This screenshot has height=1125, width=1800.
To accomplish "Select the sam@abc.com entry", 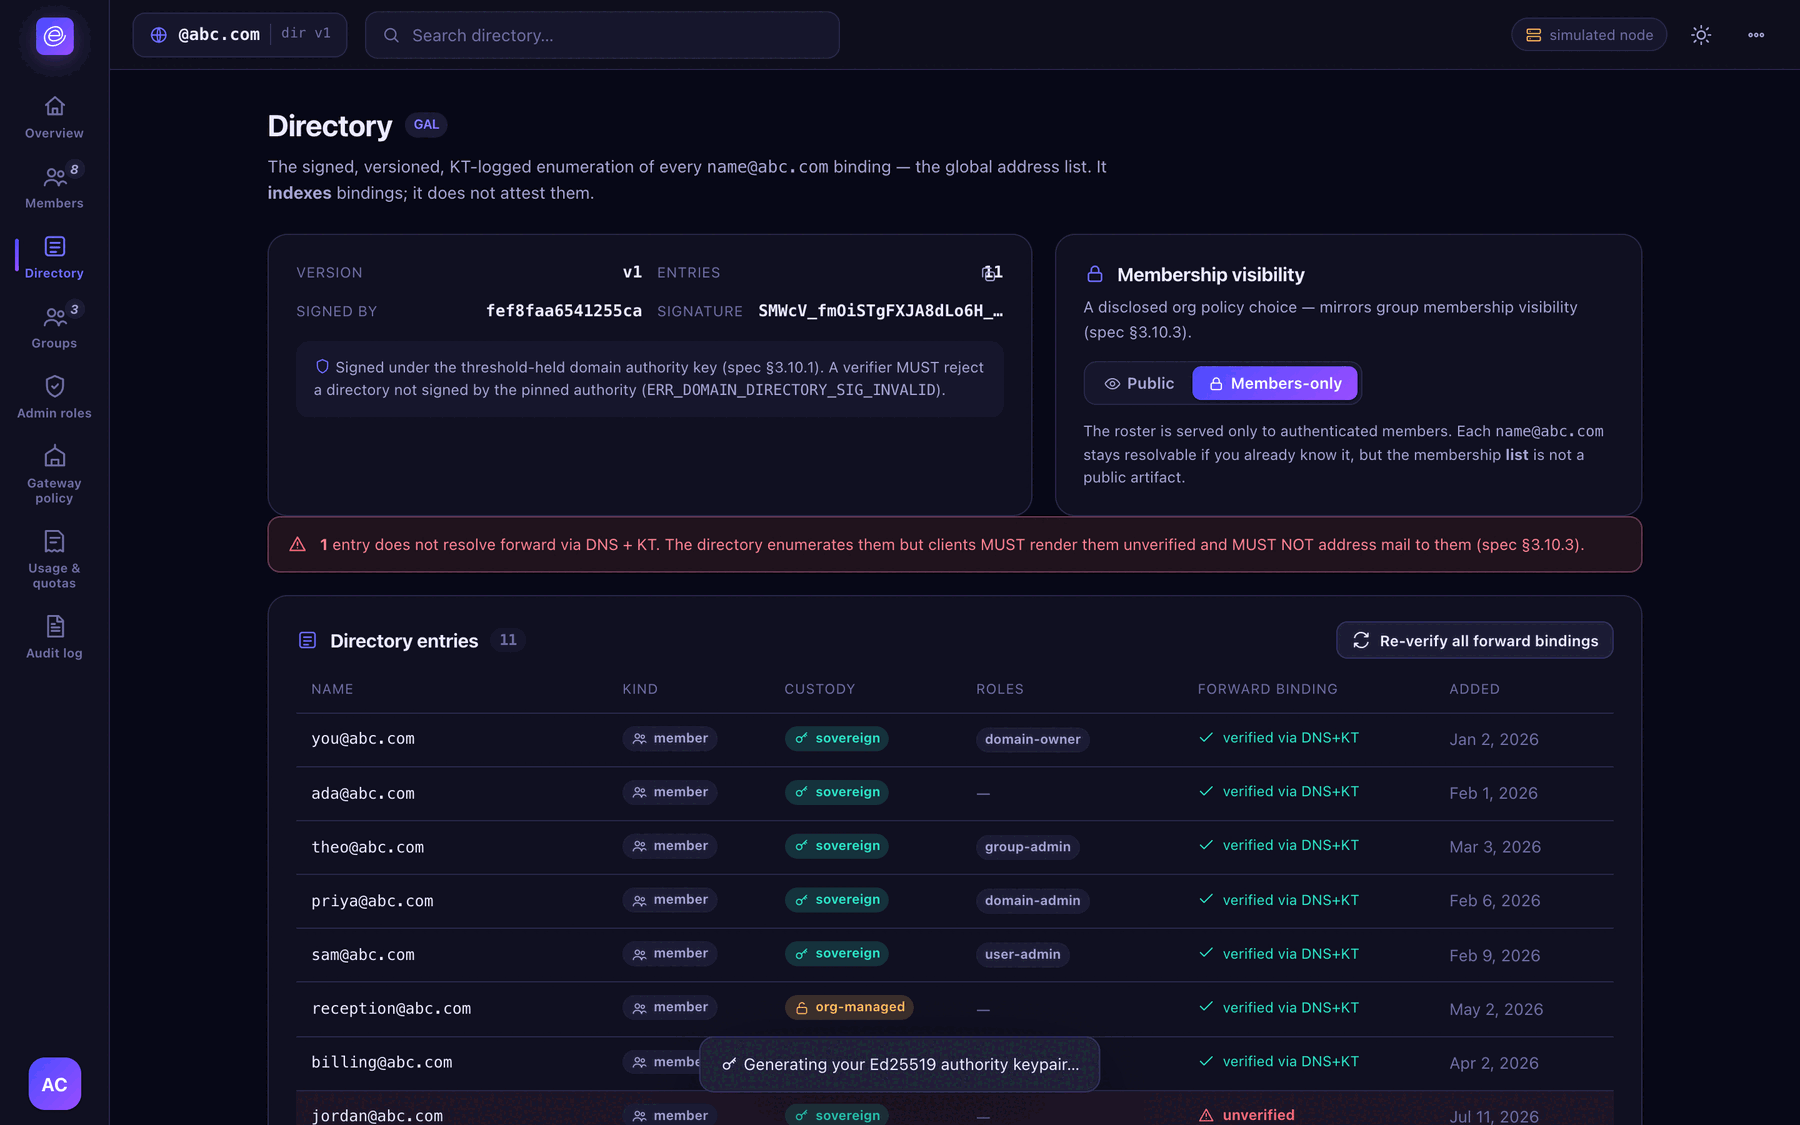I will pyautogui.click(x=954, y=956).
